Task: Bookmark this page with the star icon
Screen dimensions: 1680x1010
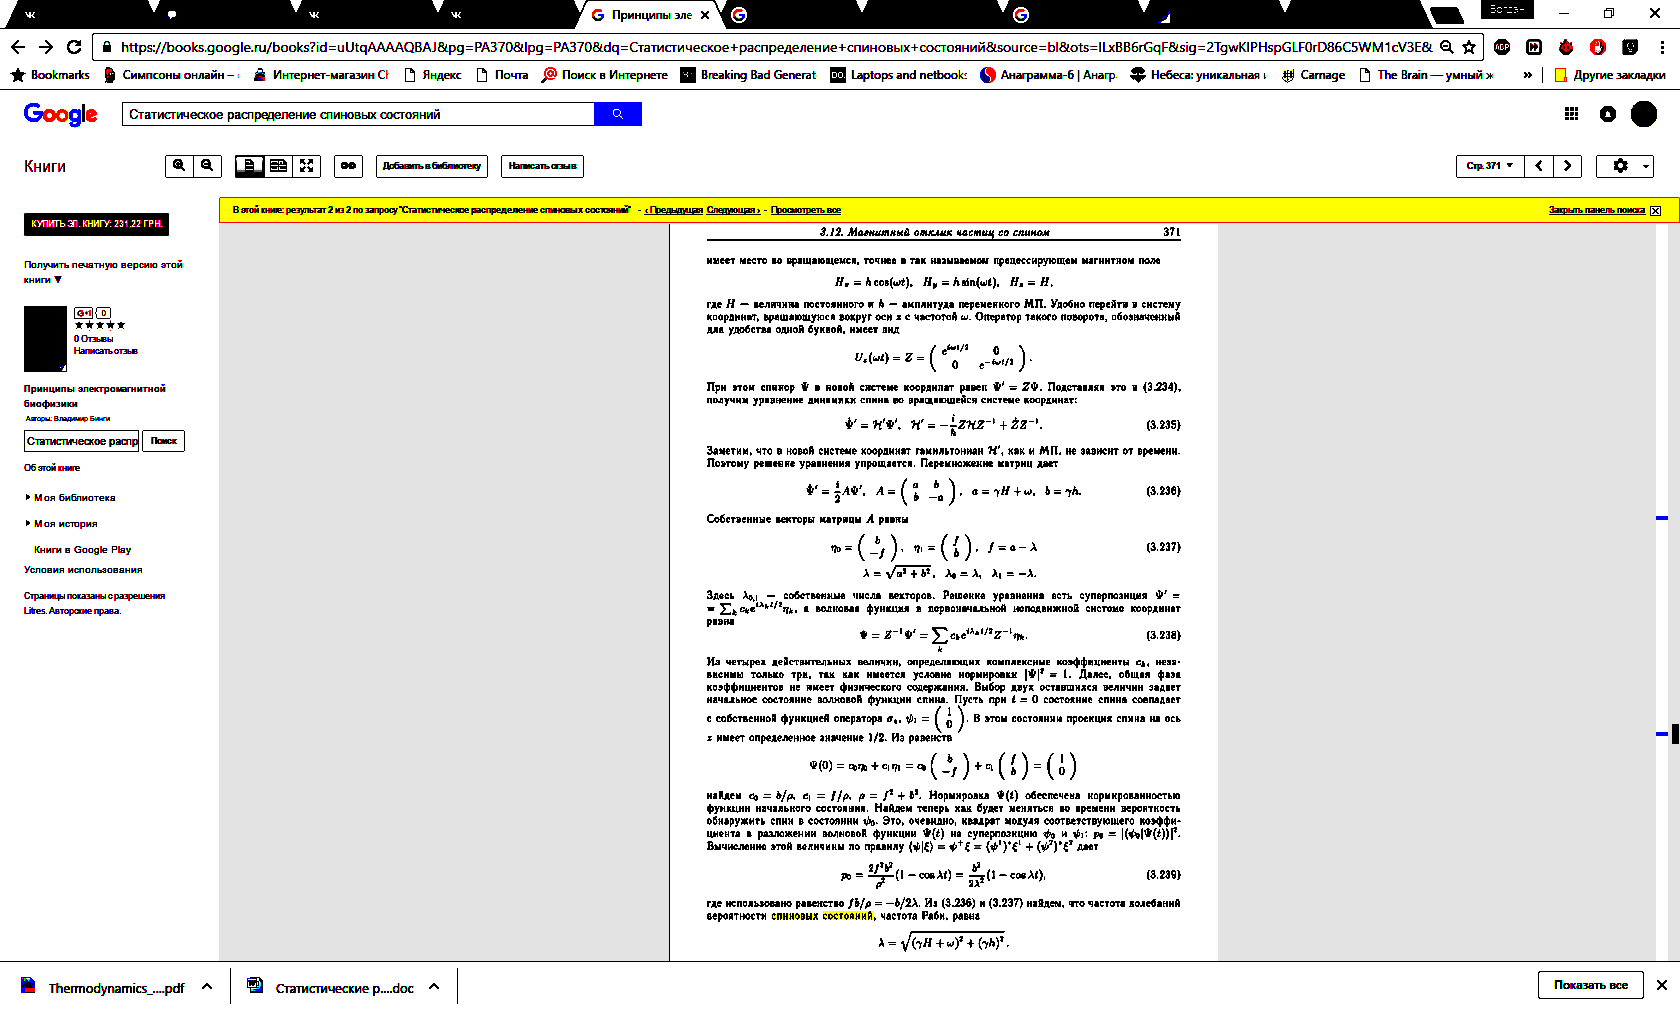Action: [1468, 47]
